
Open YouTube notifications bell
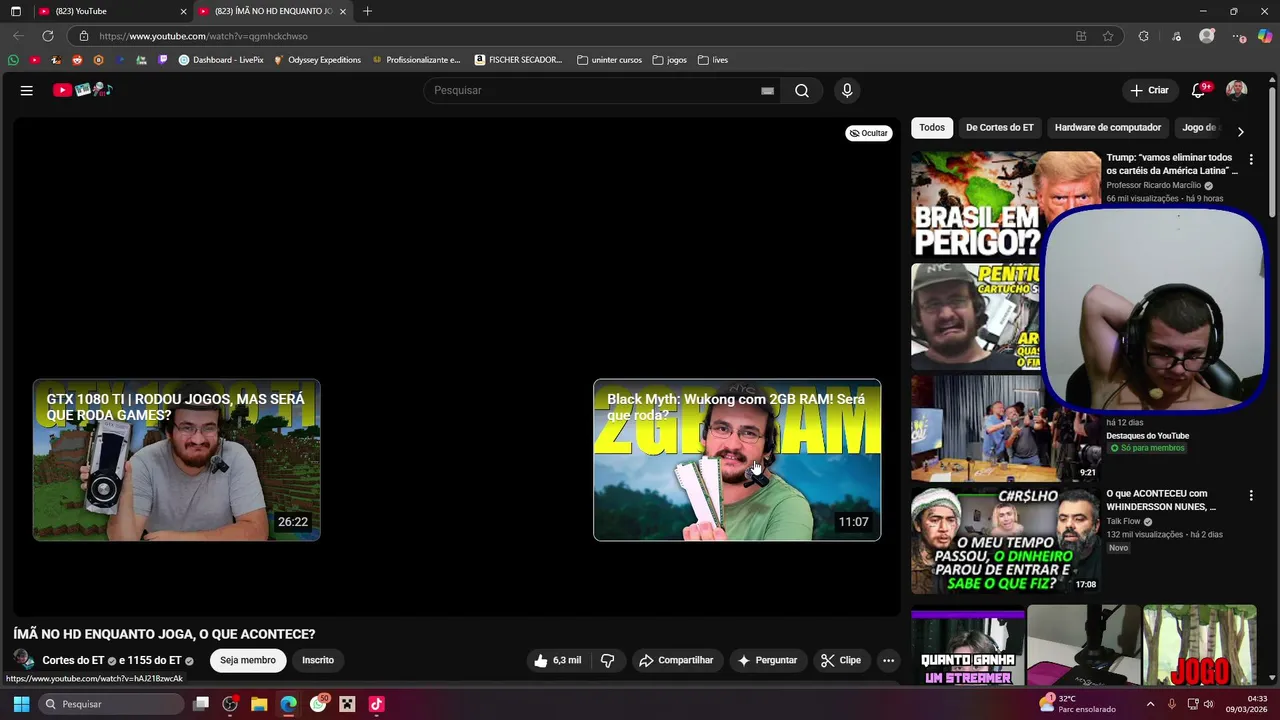[1198, 90]
